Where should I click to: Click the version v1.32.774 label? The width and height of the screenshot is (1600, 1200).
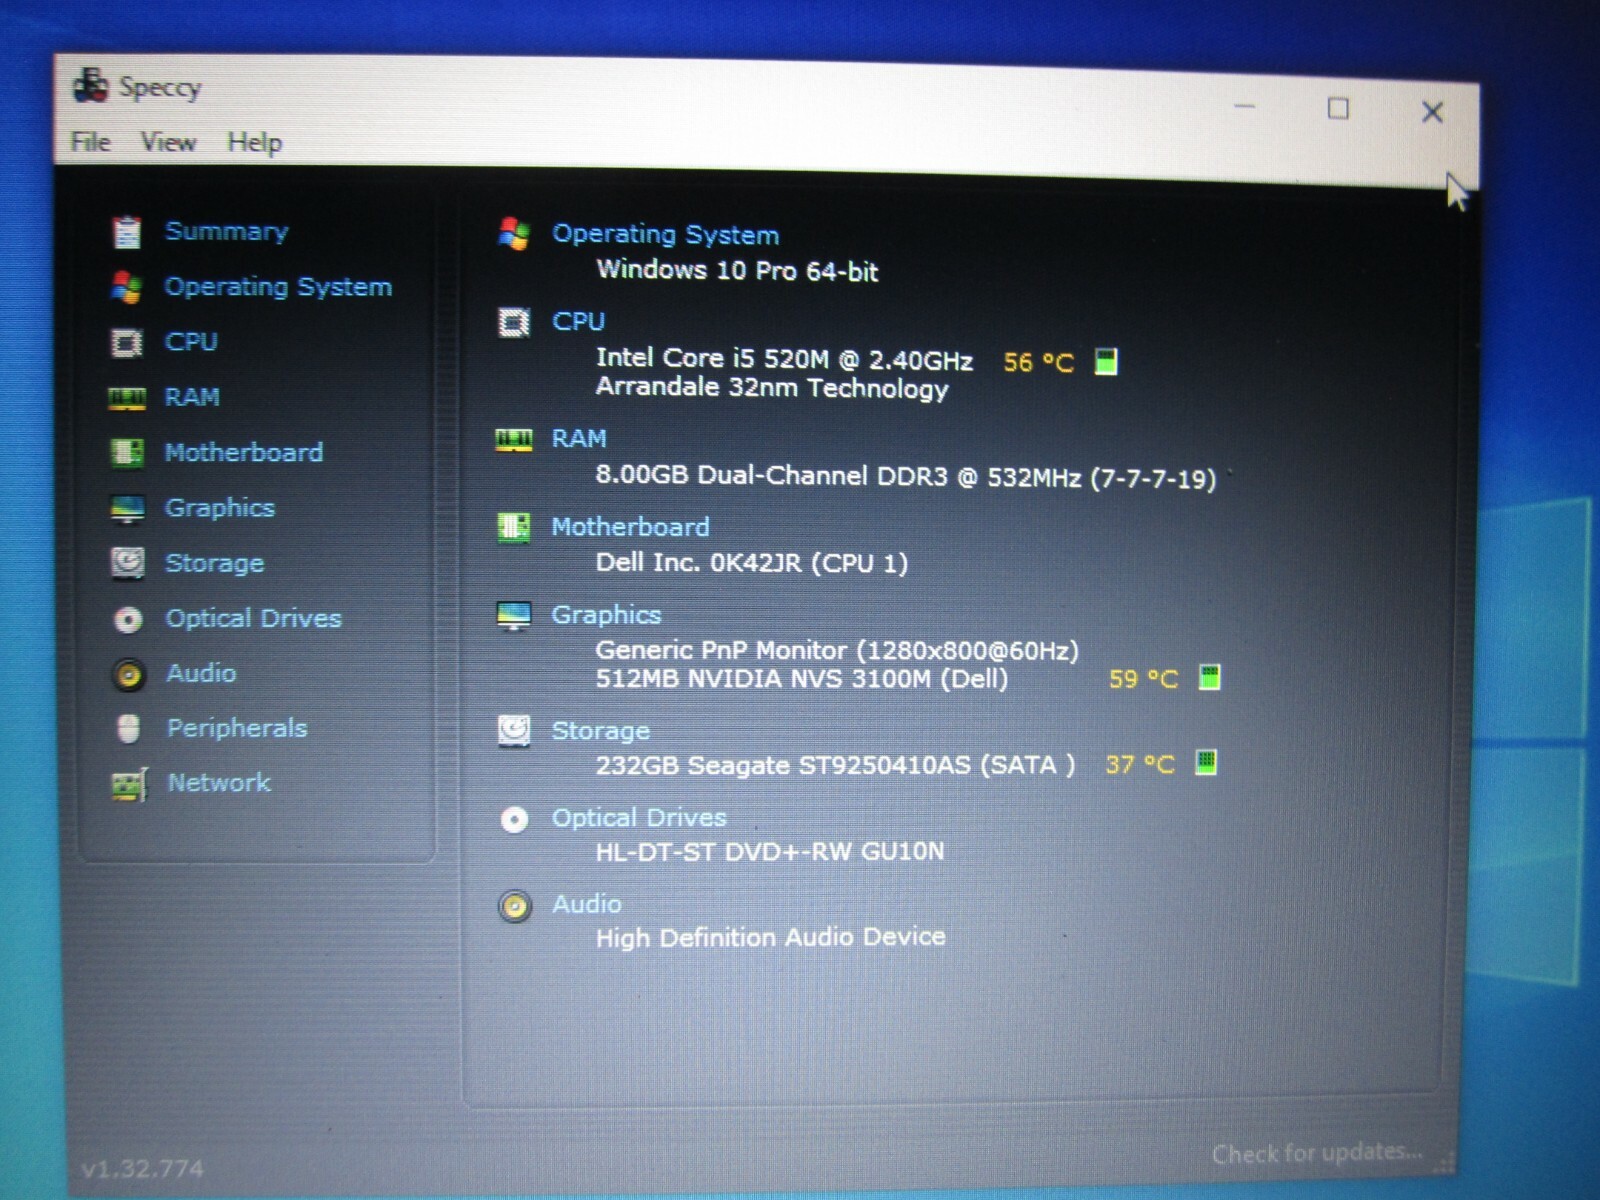pyautogui.click(x=142, y=1168)
